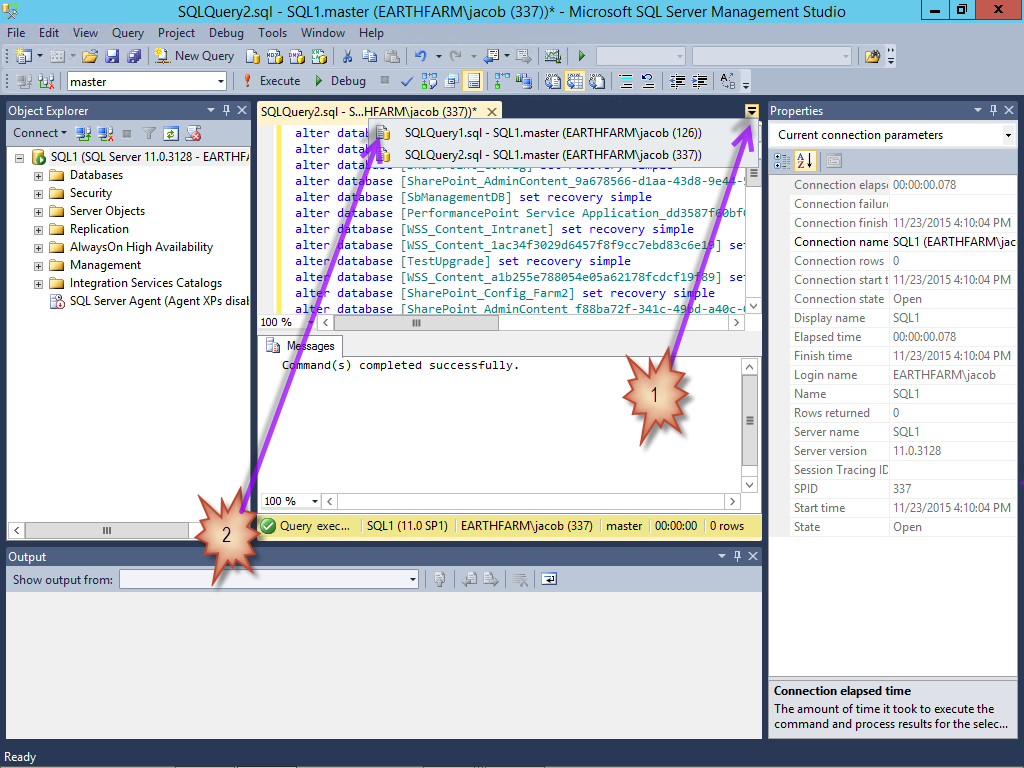Open the Debug menu

(x=226, y=33)
